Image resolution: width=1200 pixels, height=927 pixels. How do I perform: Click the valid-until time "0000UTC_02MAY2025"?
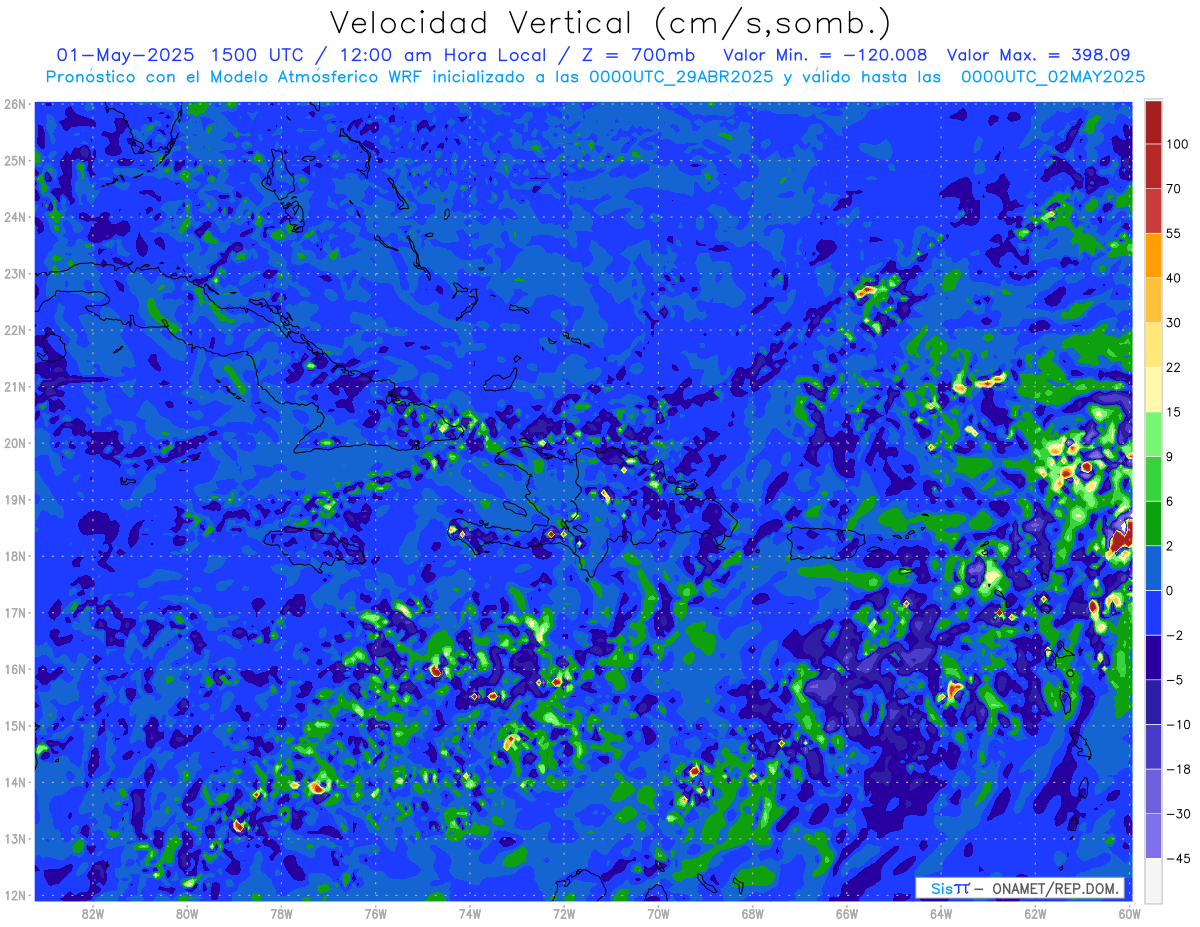[1053, 76]
